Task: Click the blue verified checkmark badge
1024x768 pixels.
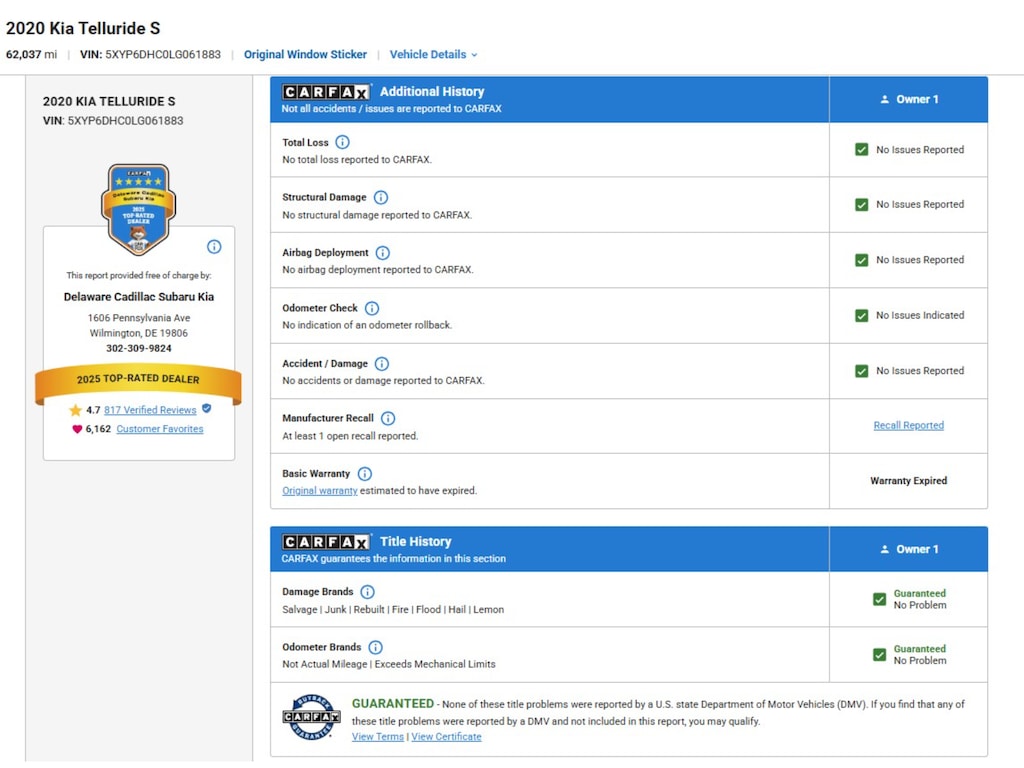Action: point(206,409)
